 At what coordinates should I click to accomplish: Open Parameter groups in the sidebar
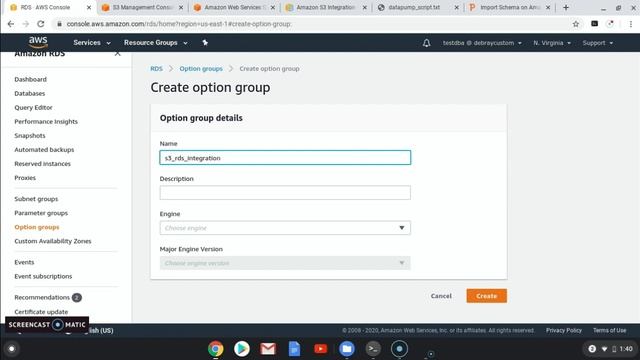point(41,213)
